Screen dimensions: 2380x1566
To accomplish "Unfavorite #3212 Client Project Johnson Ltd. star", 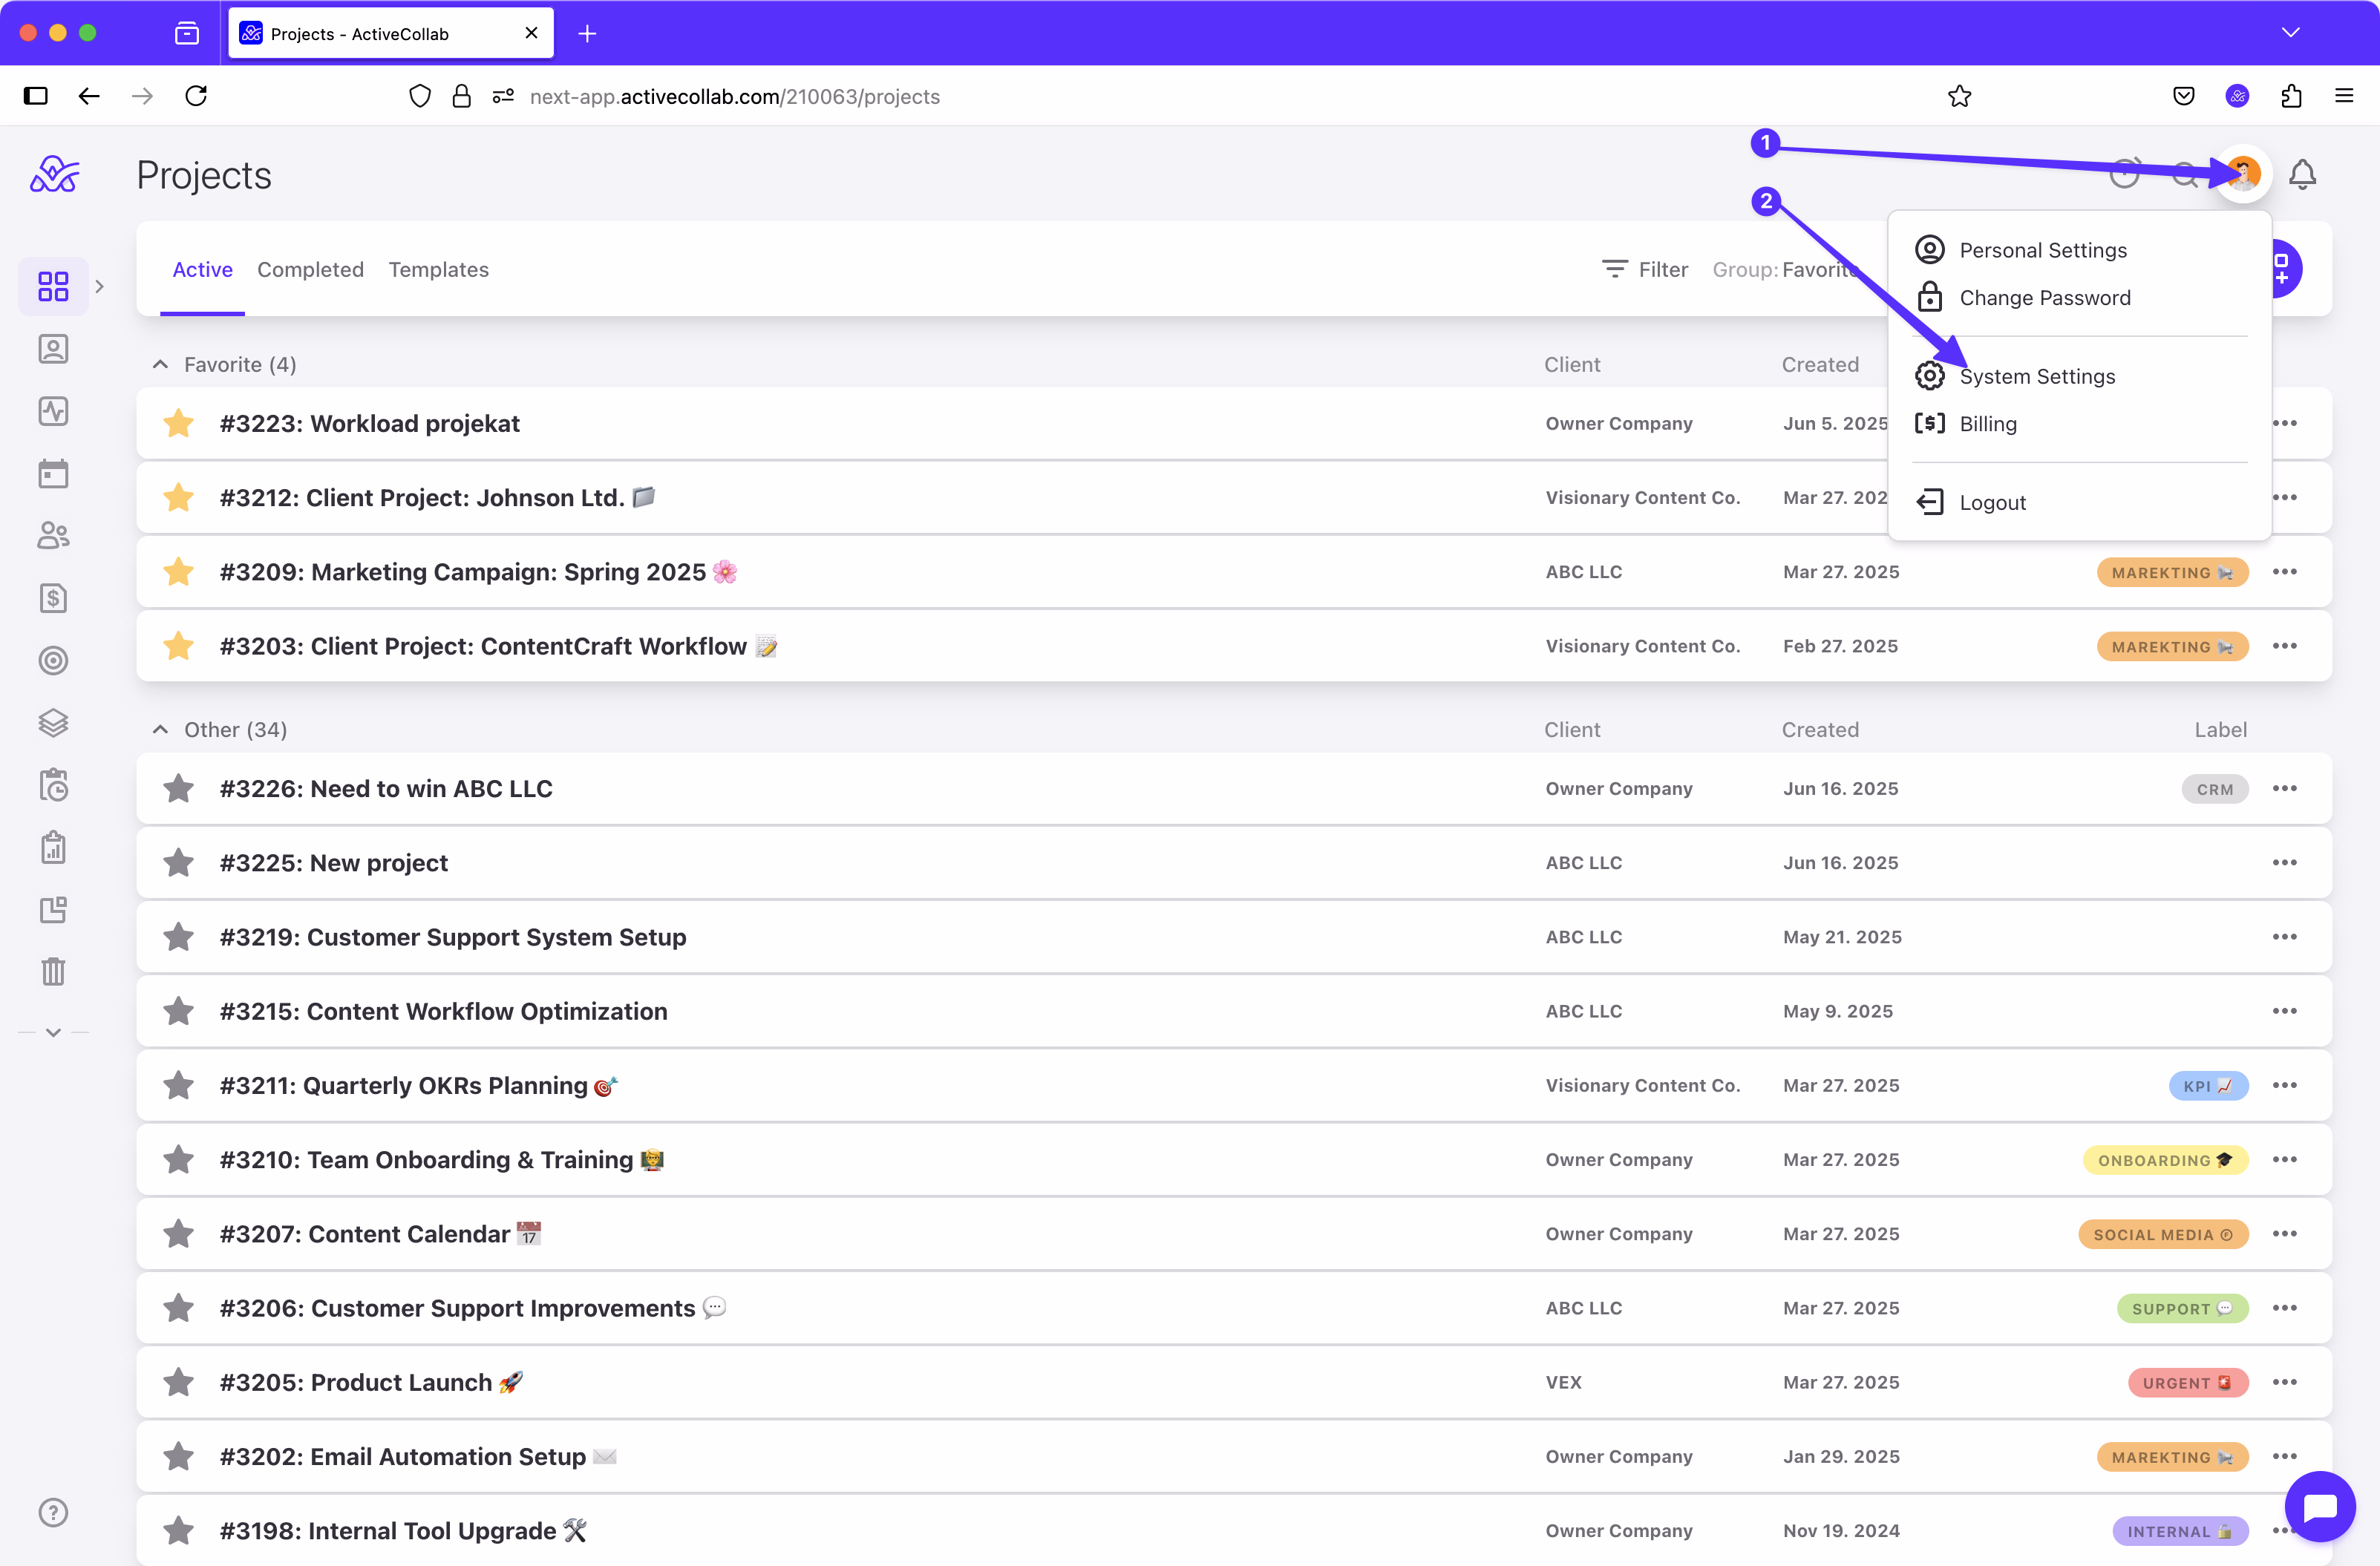I will tap(178, 497).
